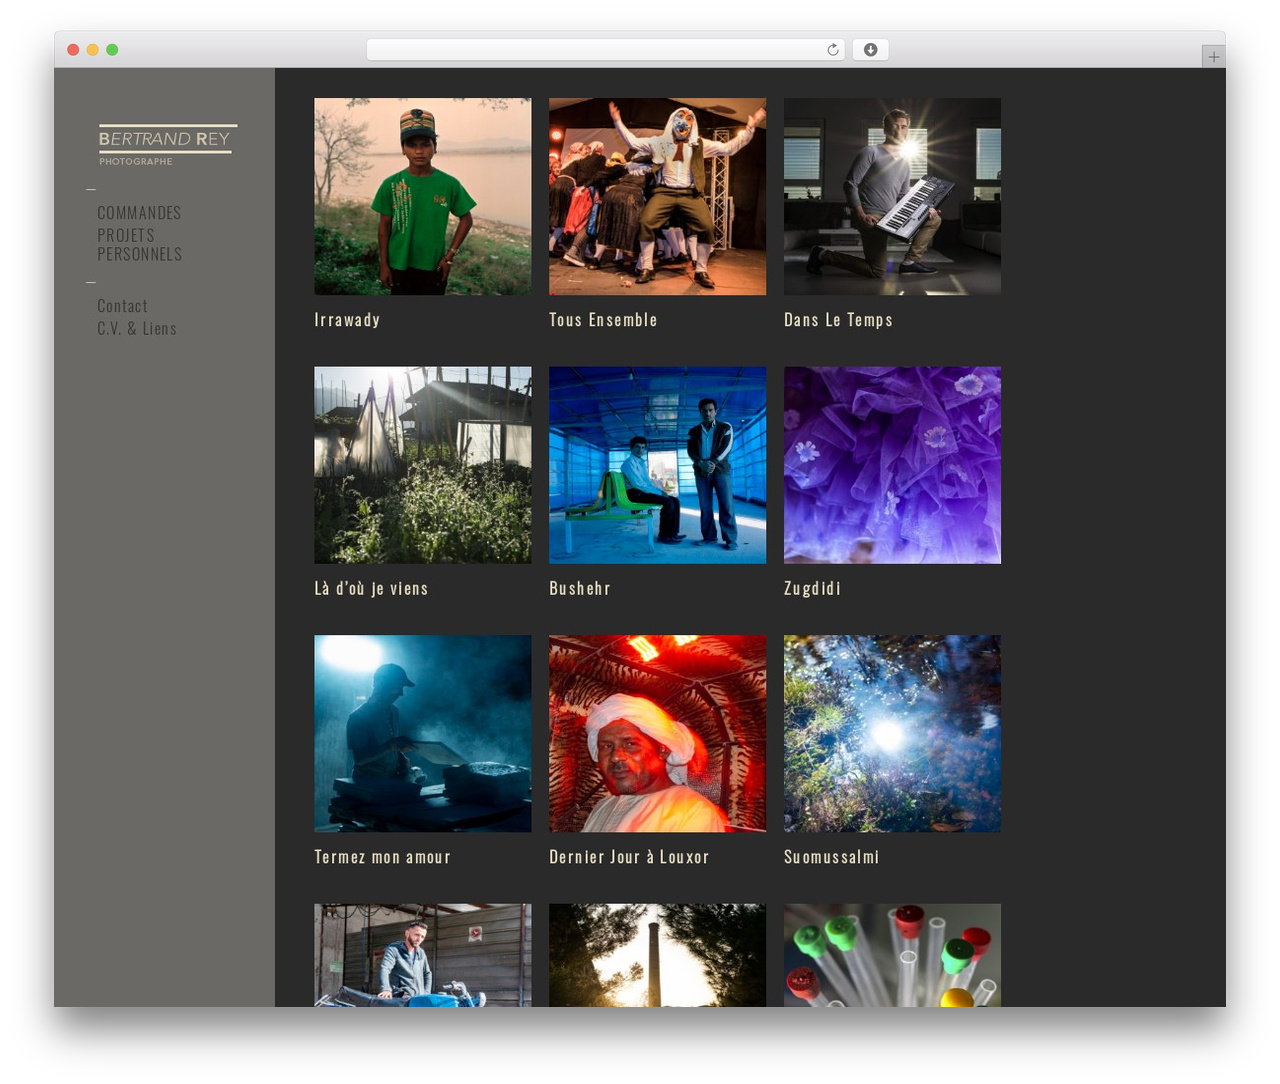Click the browser address bar
The width and height of the screenshot is (1280, 1084).
[605, 50]
